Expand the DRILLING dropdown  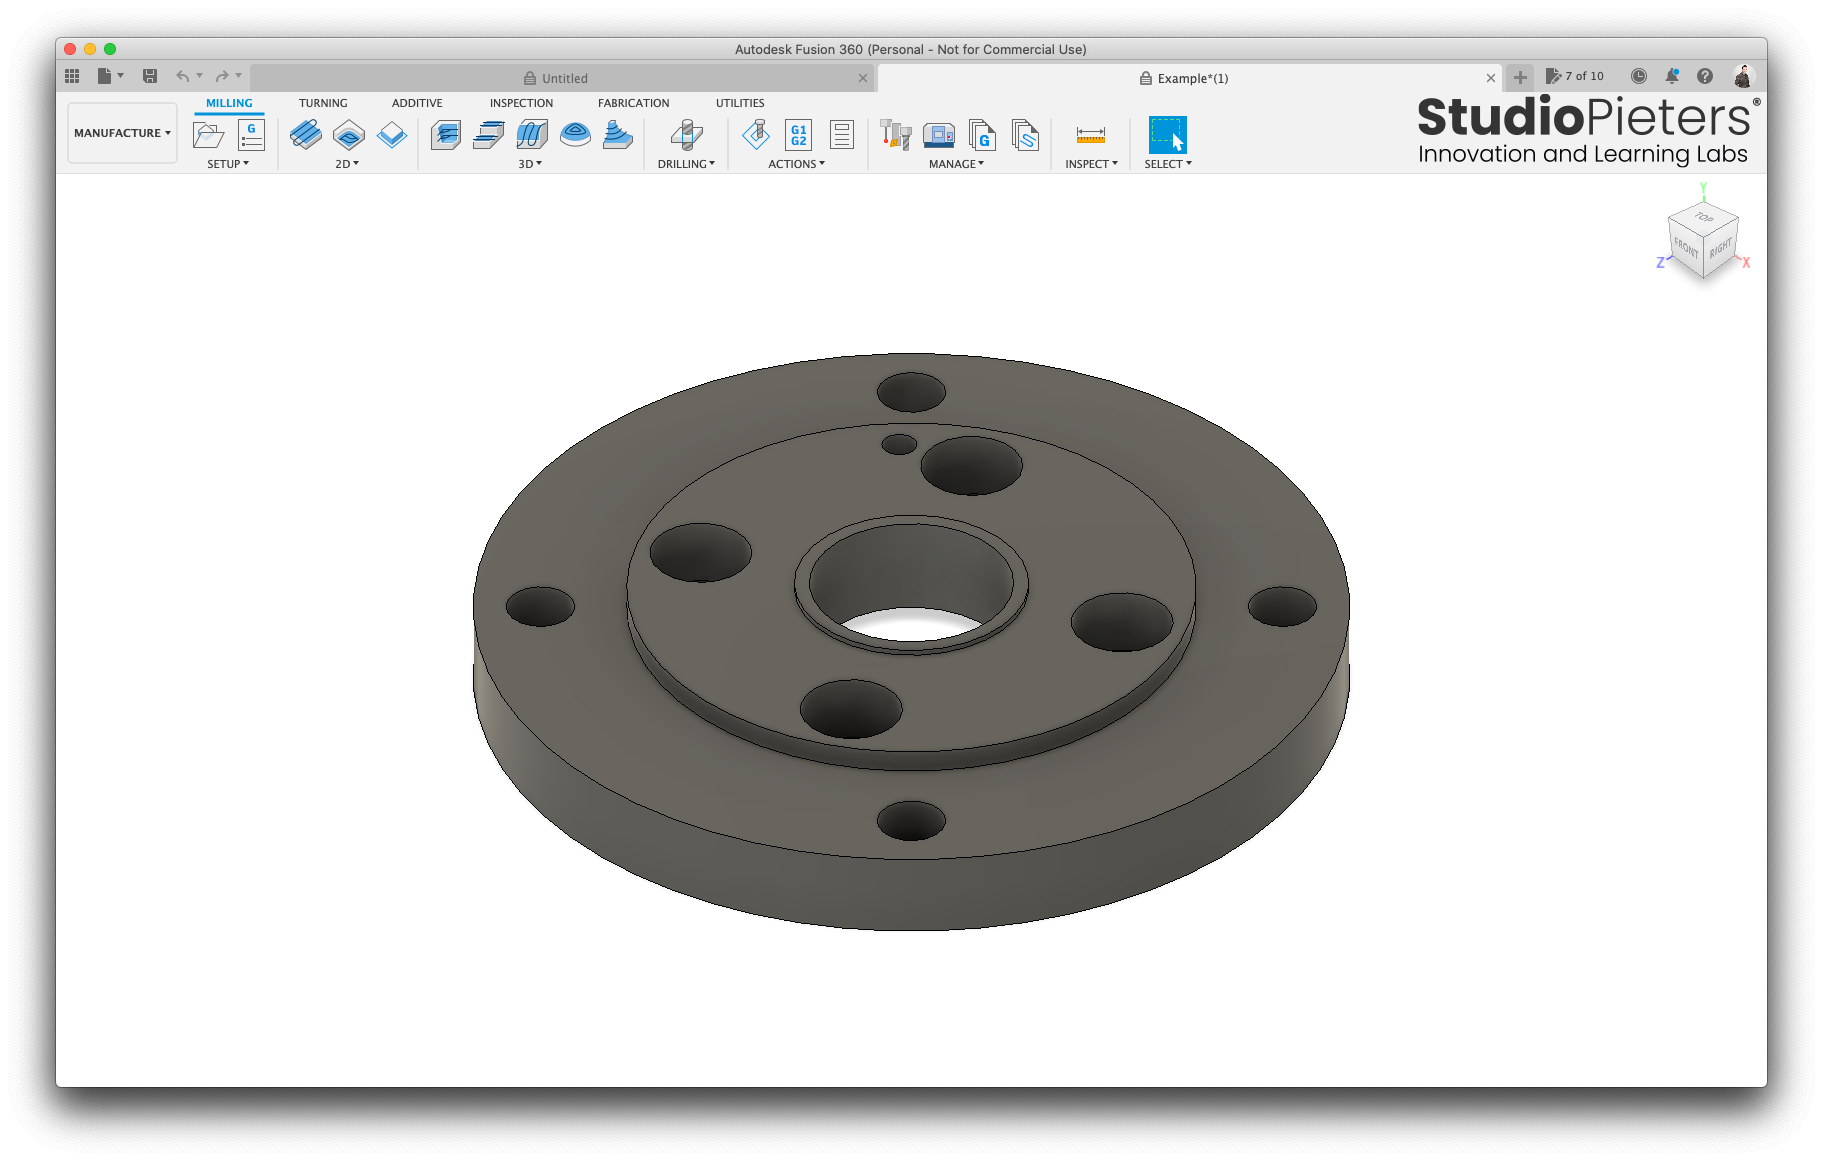coord(686,164)
